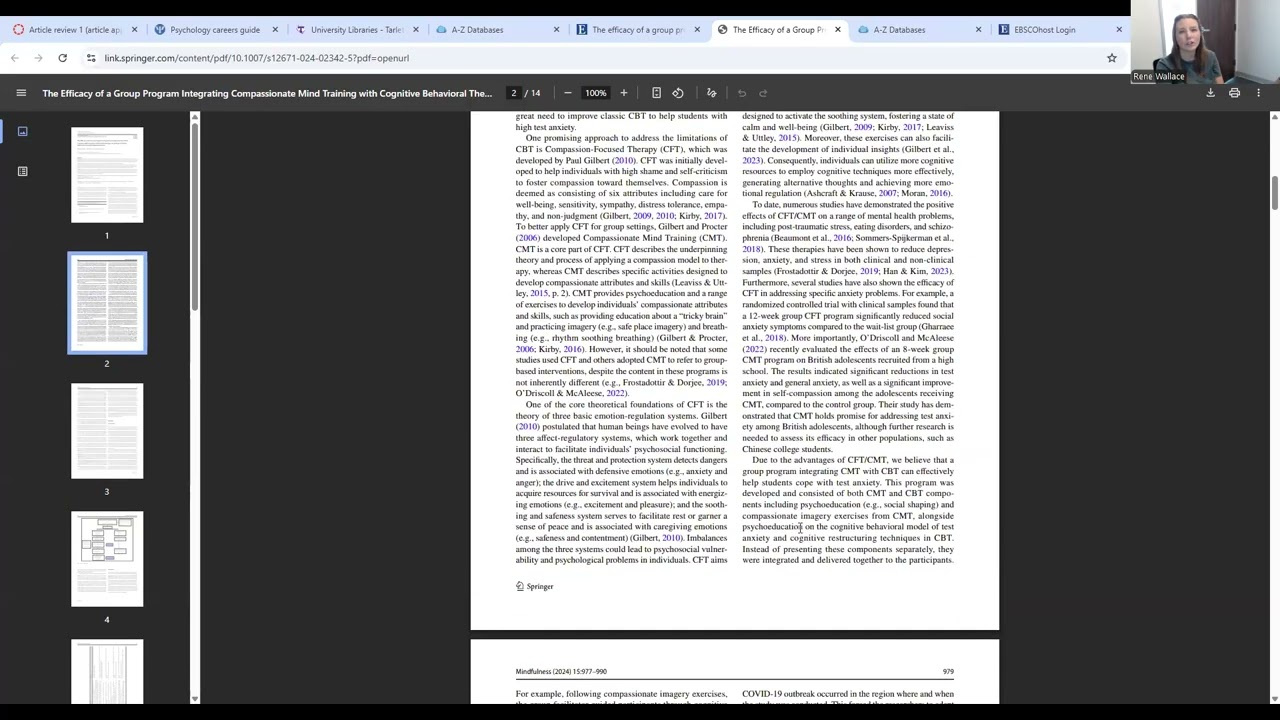Bookmark this page with the star
Image resolution: width=1280 pixels, height=720 pixels.
tap(1111, 58)
